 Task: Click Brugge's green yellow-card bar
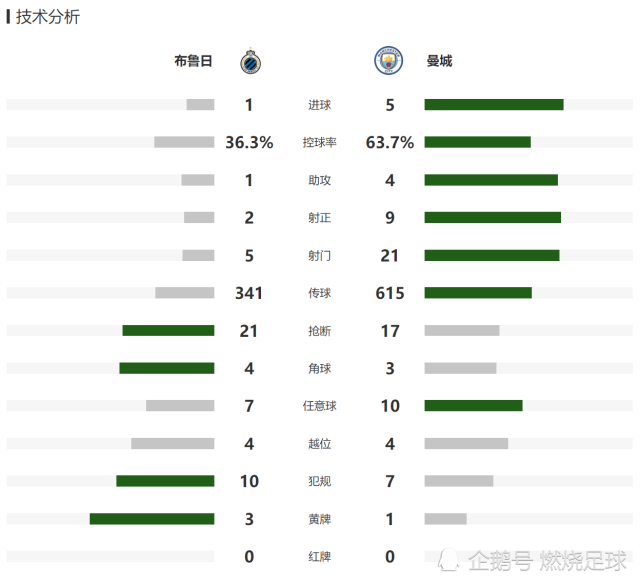[152, 519]
